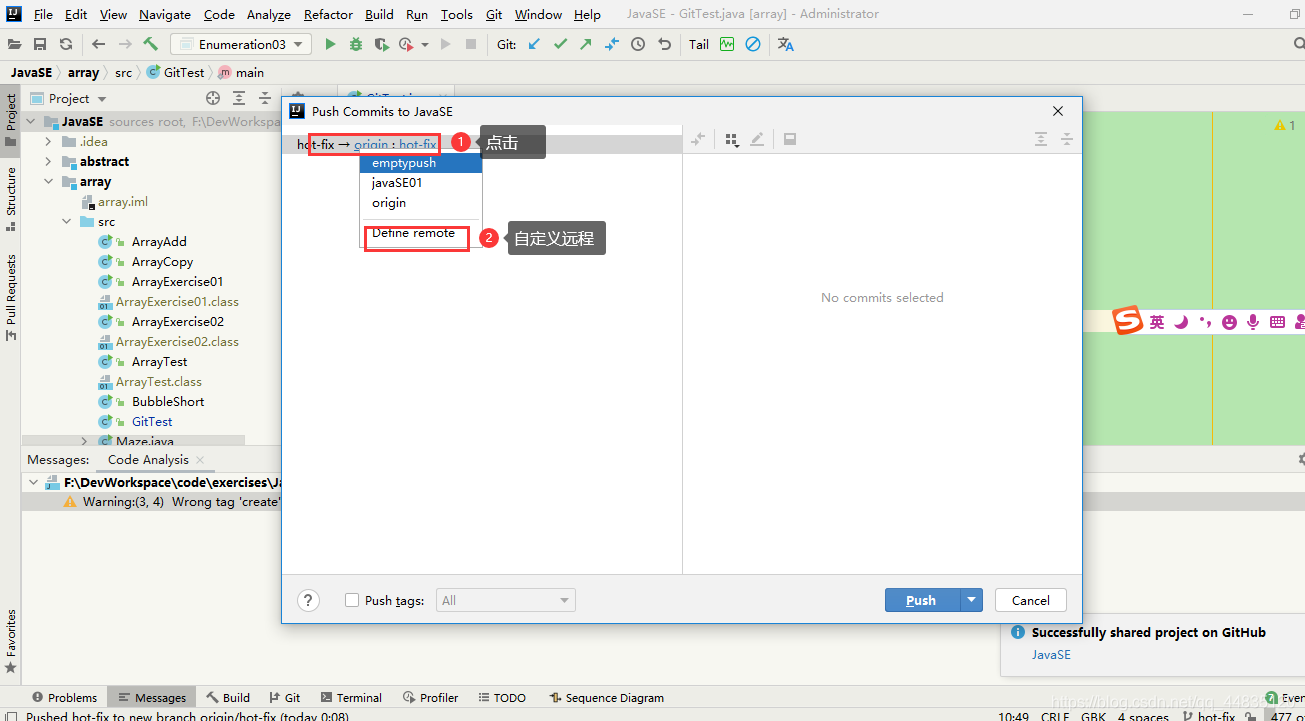Expand the .idea folder
This screenshot has height=721, width=1305.
tap(48, 141)
